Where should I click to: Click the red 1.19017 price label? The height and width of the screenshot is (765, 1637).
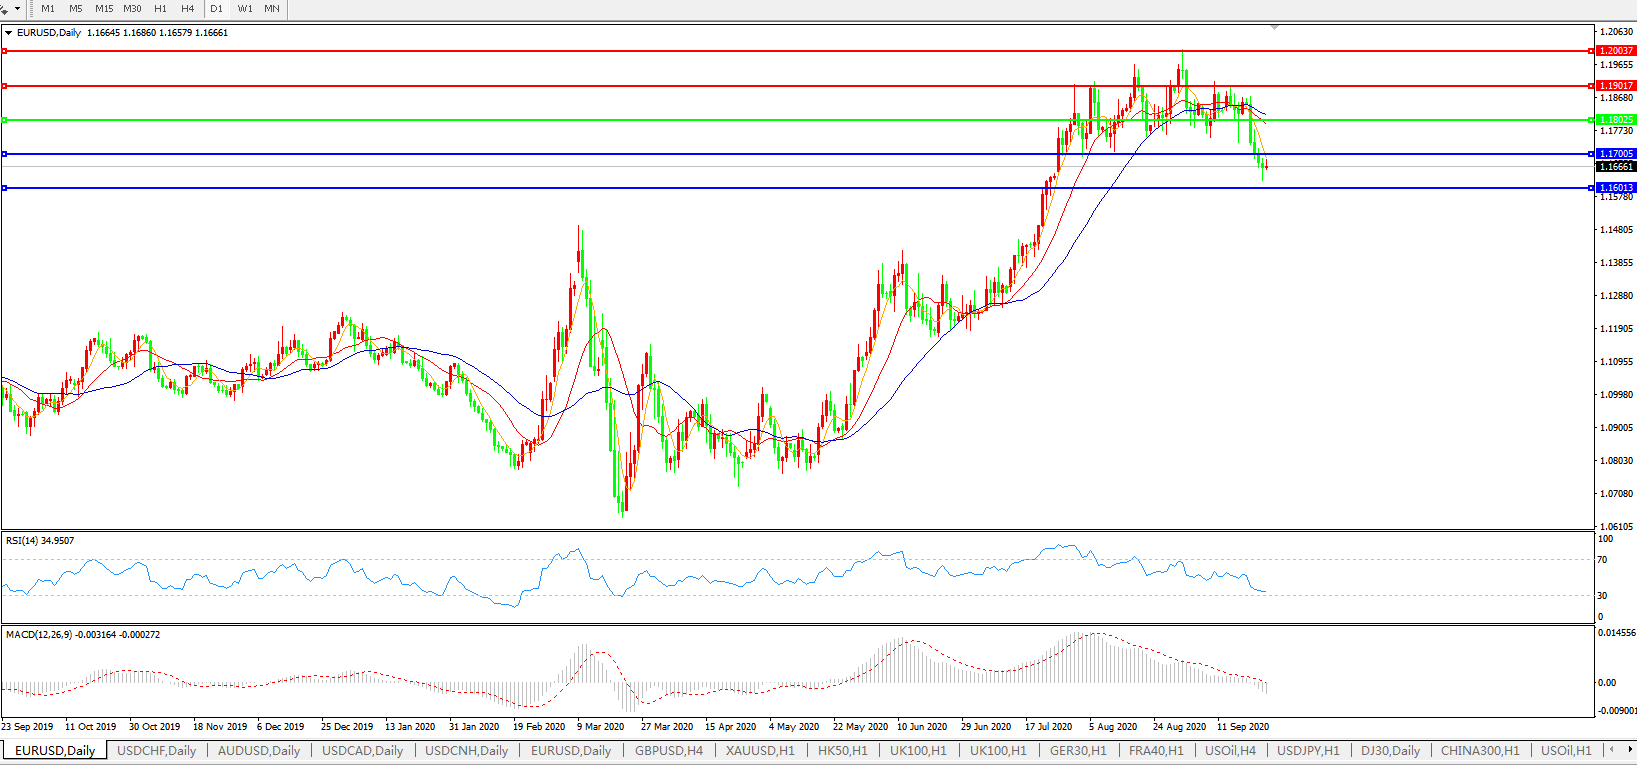tap(1616, 86)
